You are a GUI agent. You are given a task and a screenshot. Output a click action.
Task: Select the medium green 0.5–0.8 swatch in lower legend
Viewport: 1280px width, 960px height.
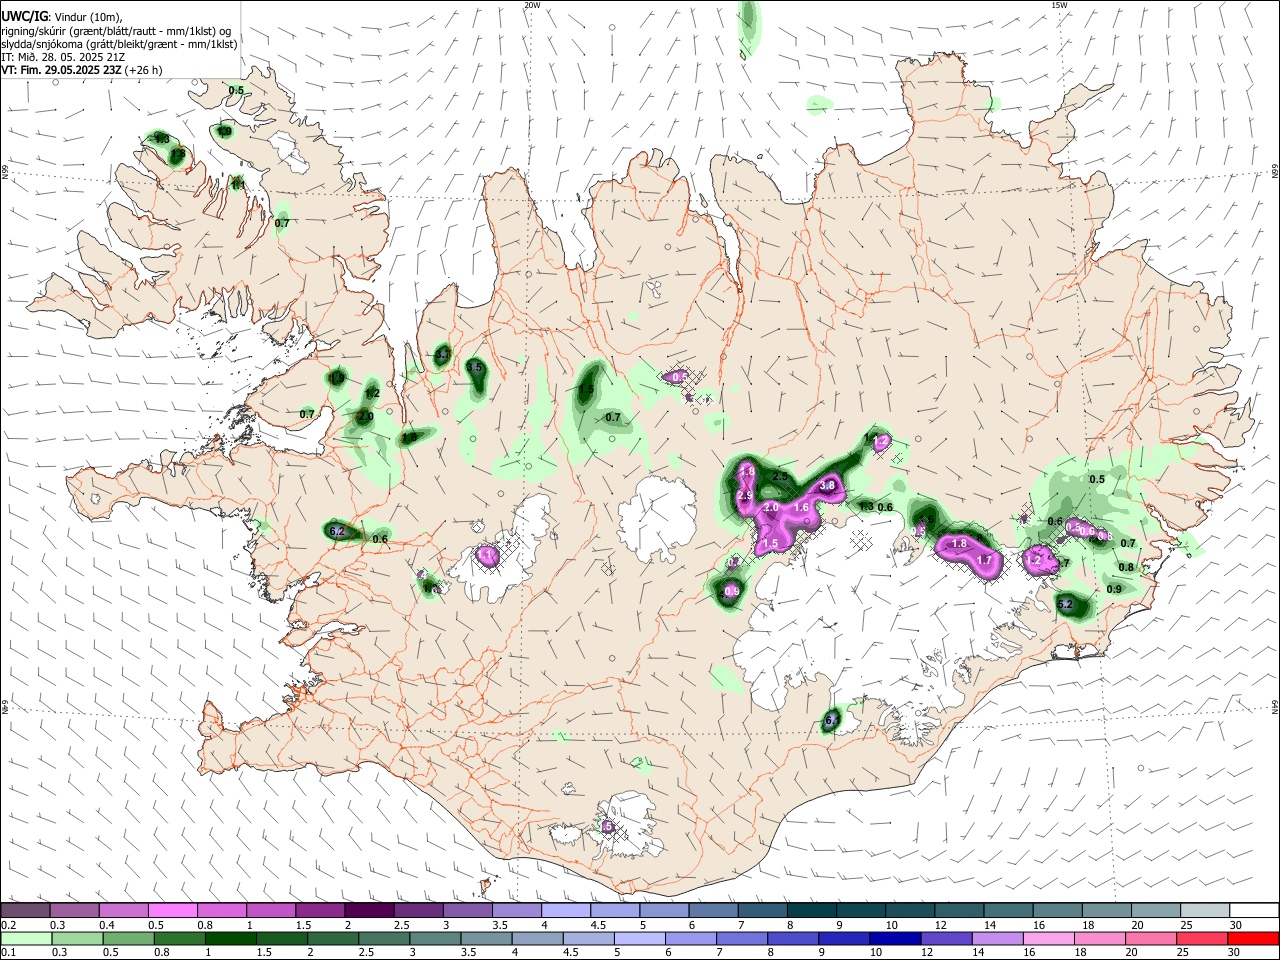point(128,939)
